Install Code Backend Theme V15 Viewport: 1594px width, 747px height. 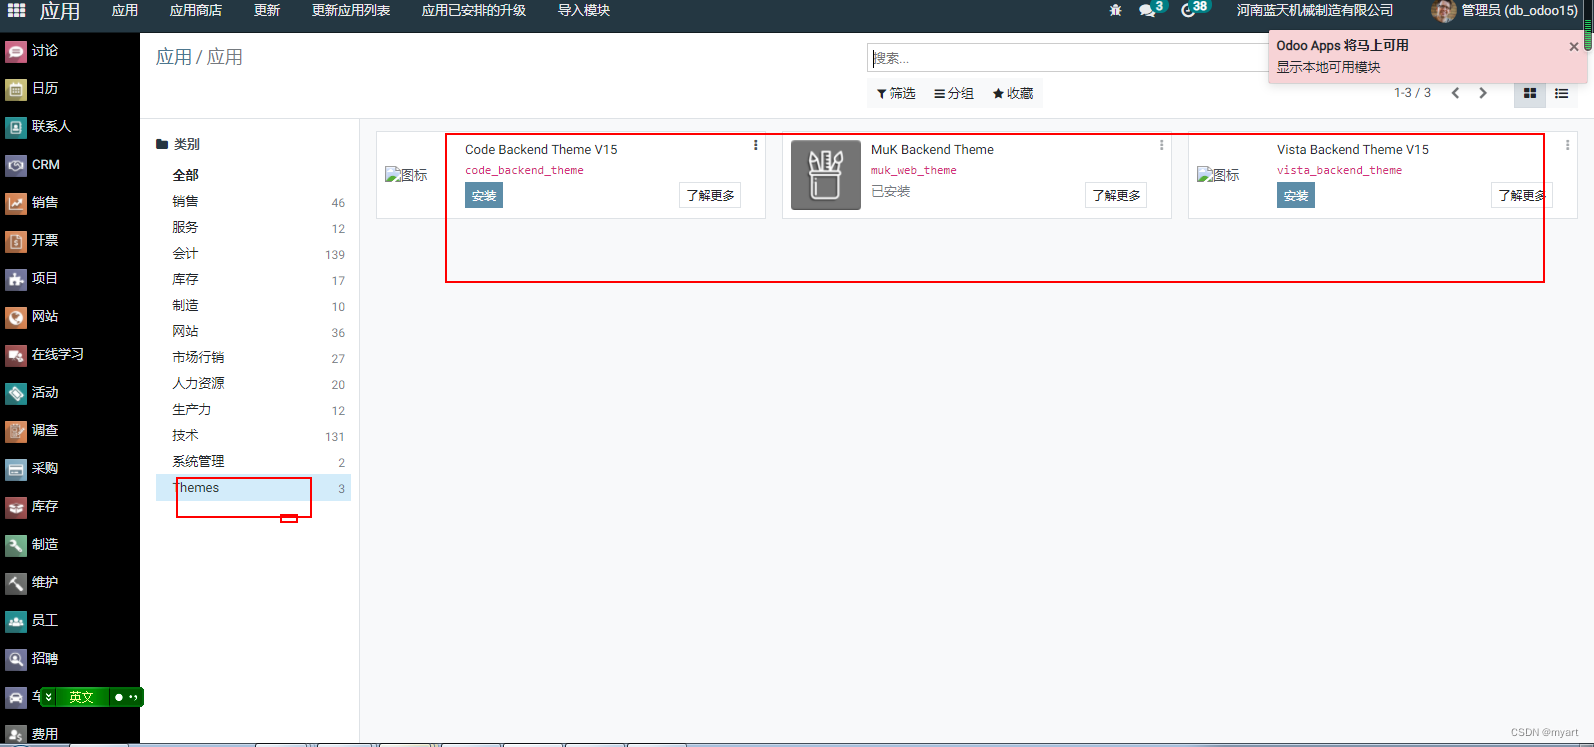[x=484, y=195]
